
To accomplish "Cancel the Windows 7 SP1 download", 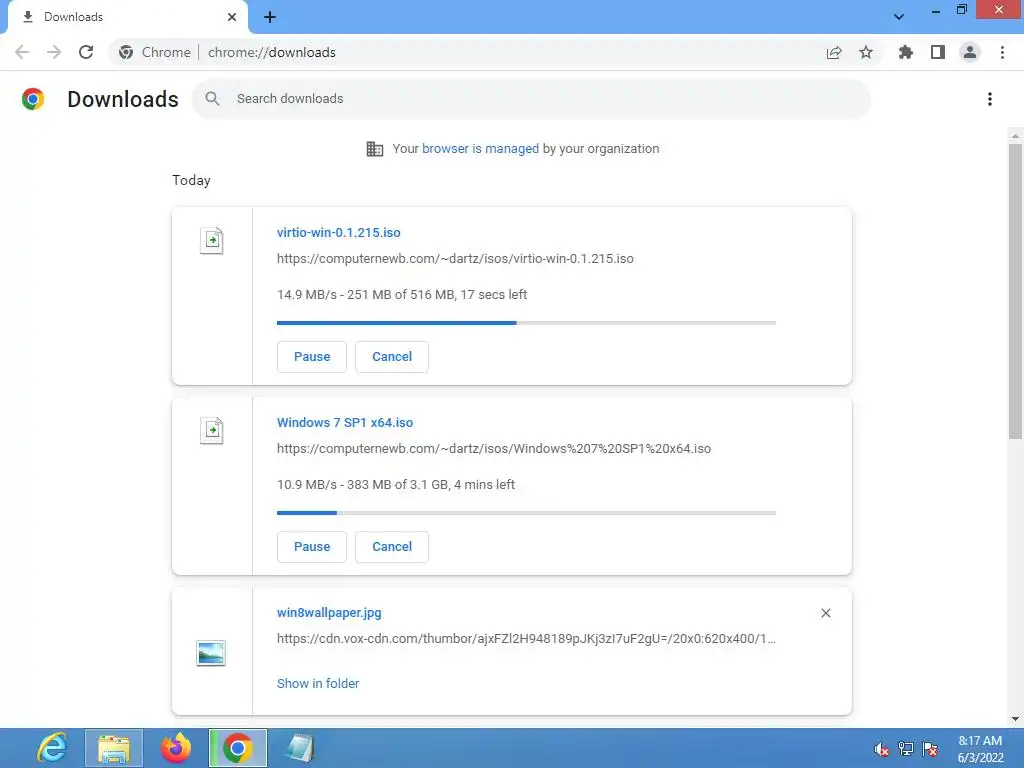I will click(392, 547).
